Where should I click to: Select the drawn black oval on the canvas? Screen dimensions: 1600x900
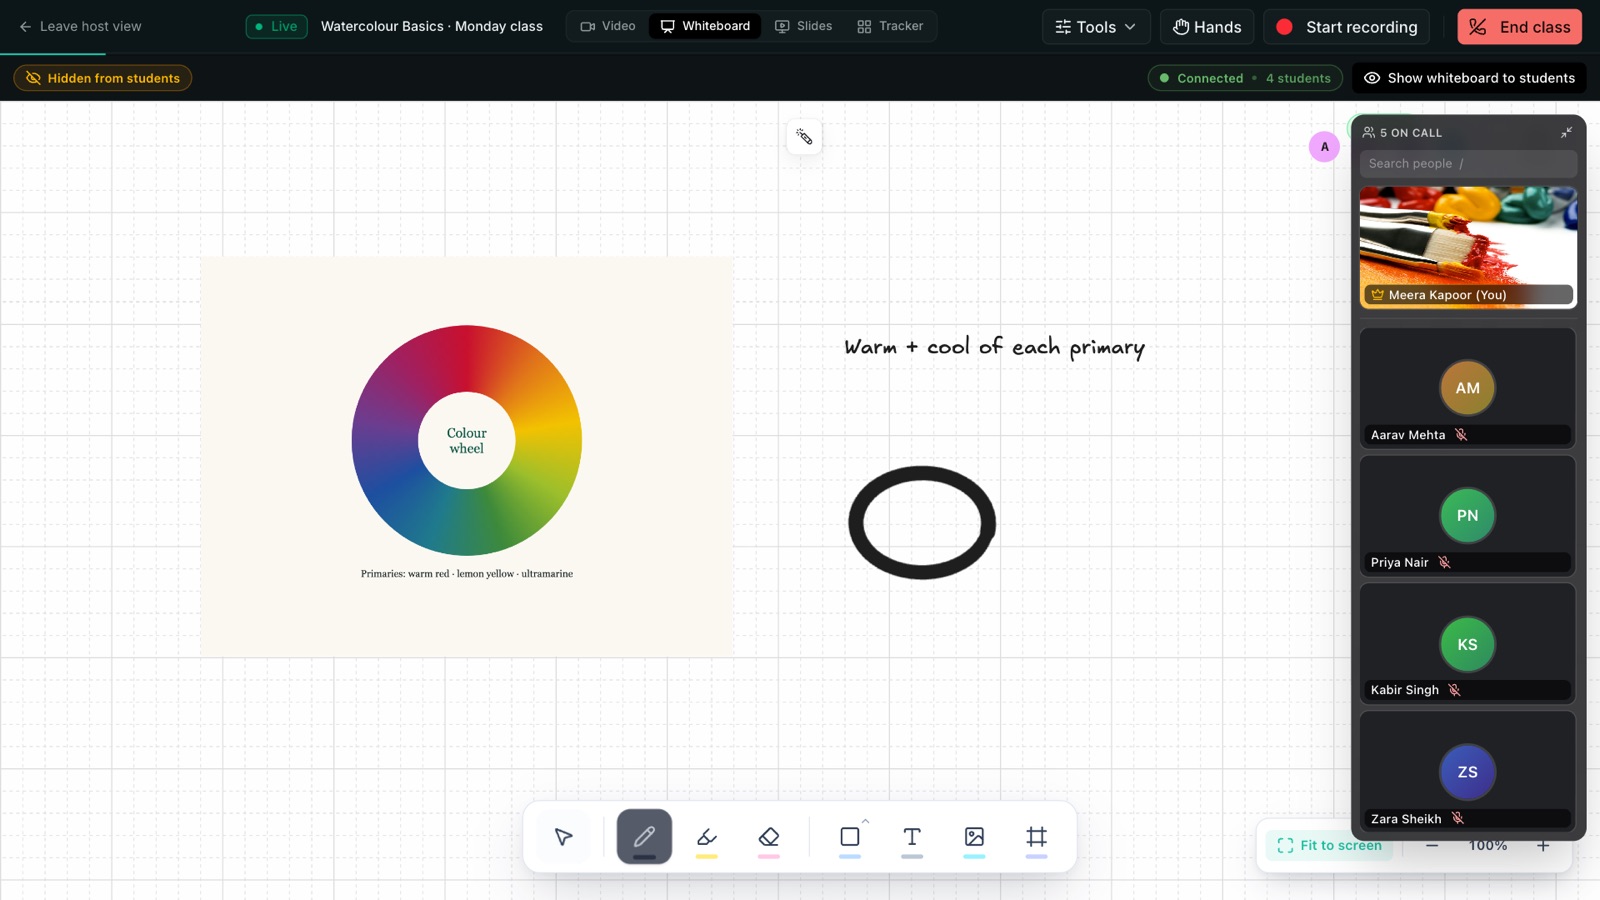922,523
